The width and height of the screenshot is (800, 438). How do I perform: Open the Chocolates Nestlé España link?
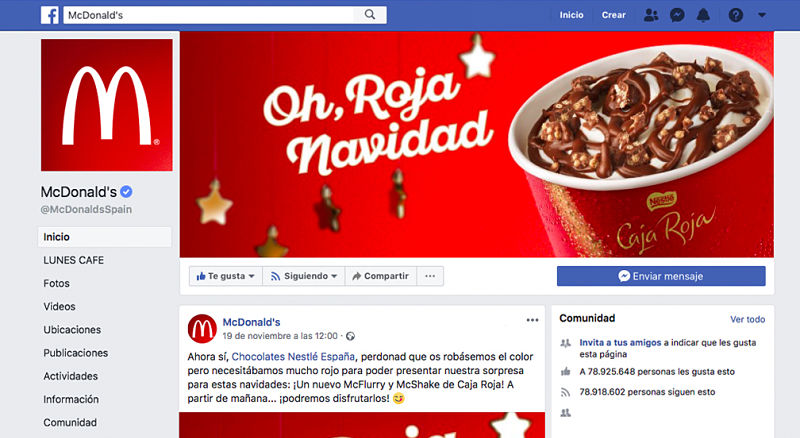293,357
